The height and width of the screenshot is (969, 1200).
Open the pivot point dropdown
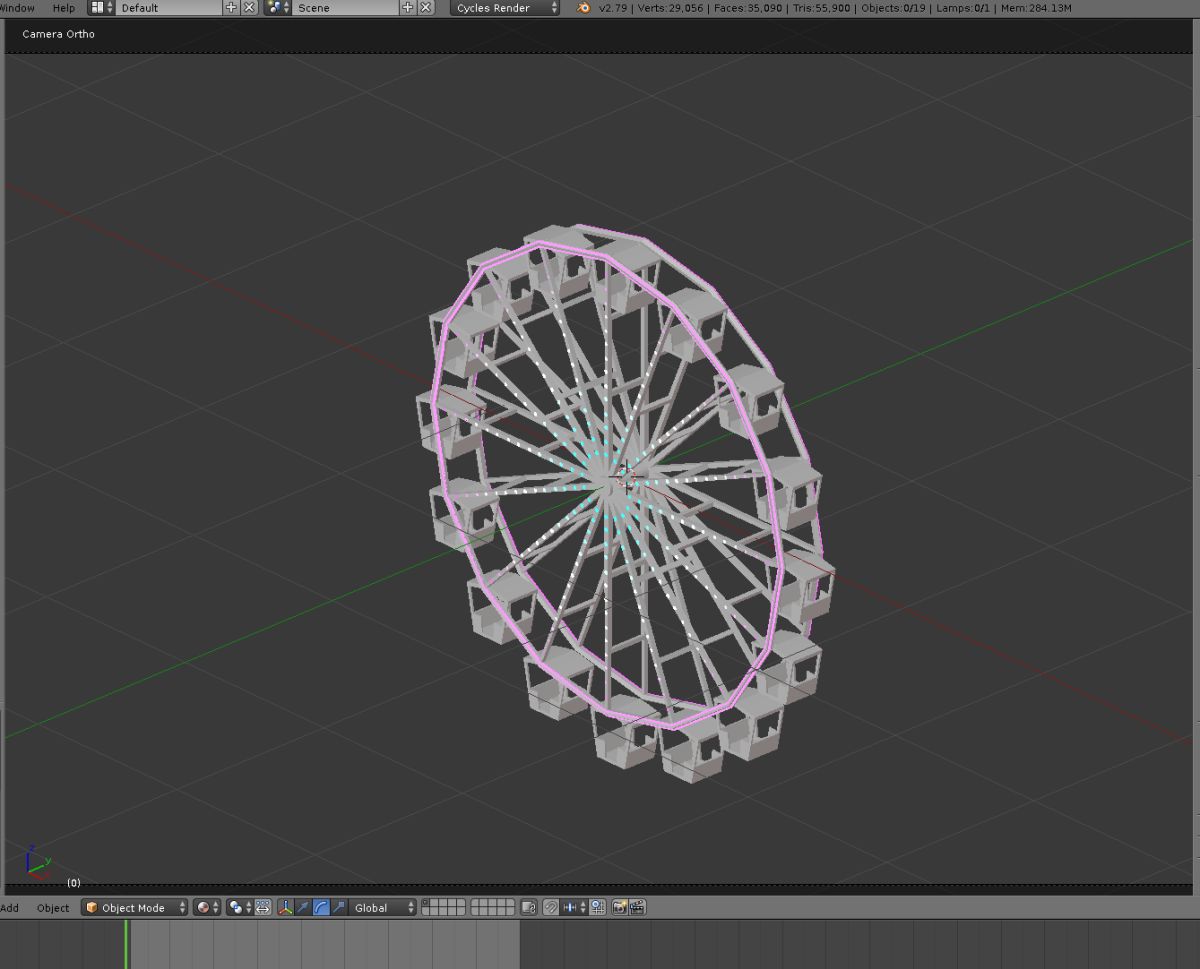[x=240, y=908]
